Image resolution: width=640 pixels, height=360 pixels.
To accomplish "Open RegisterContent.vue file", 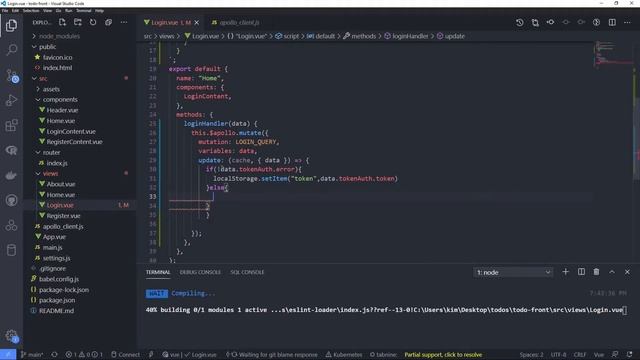I will (74, 142).
